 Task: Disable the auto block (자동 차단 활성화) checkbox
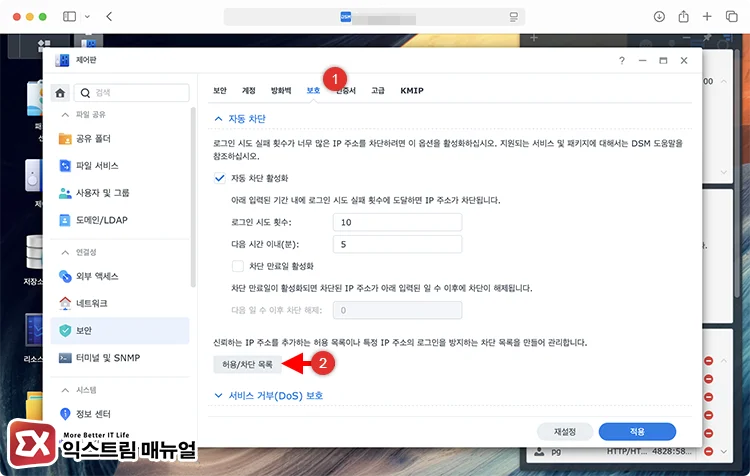pos(220,178)
